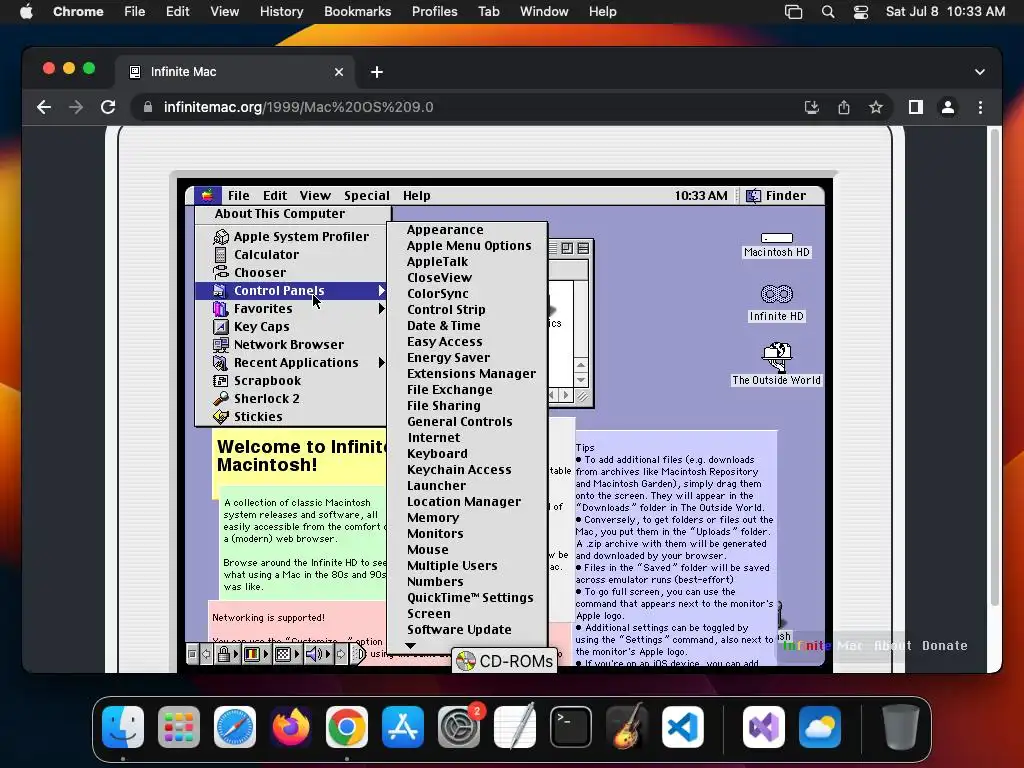Open the Mac OS 9 View menu
This screenshot has width=1024, height=768.
point(315,195)
